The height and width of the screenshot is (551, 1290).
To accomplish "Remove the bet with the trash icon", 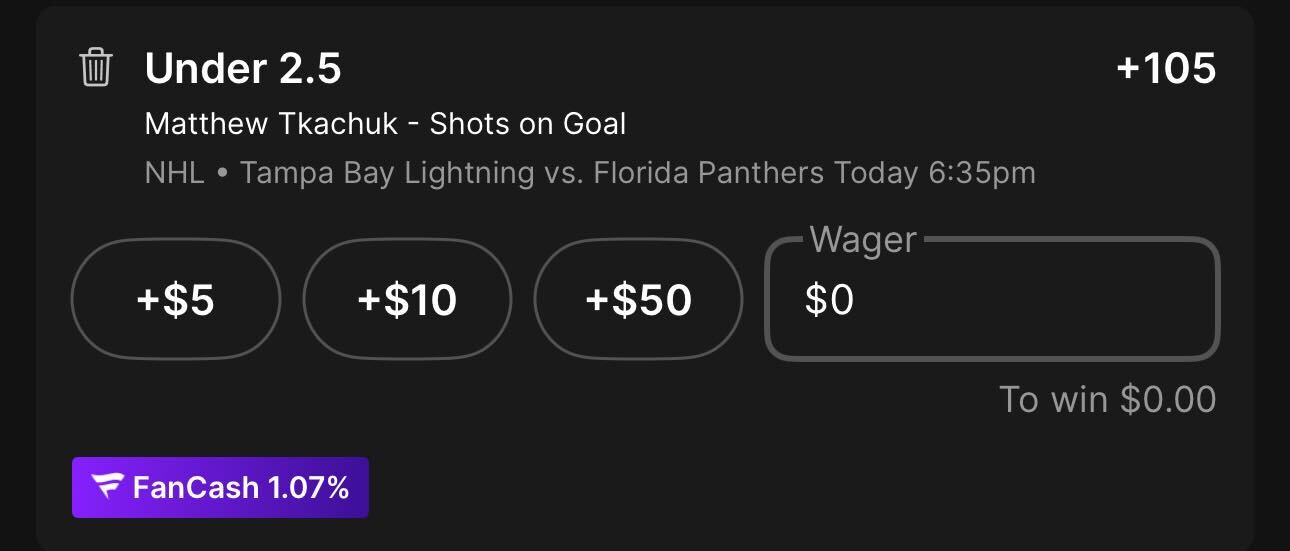I will tap(96, 68).
